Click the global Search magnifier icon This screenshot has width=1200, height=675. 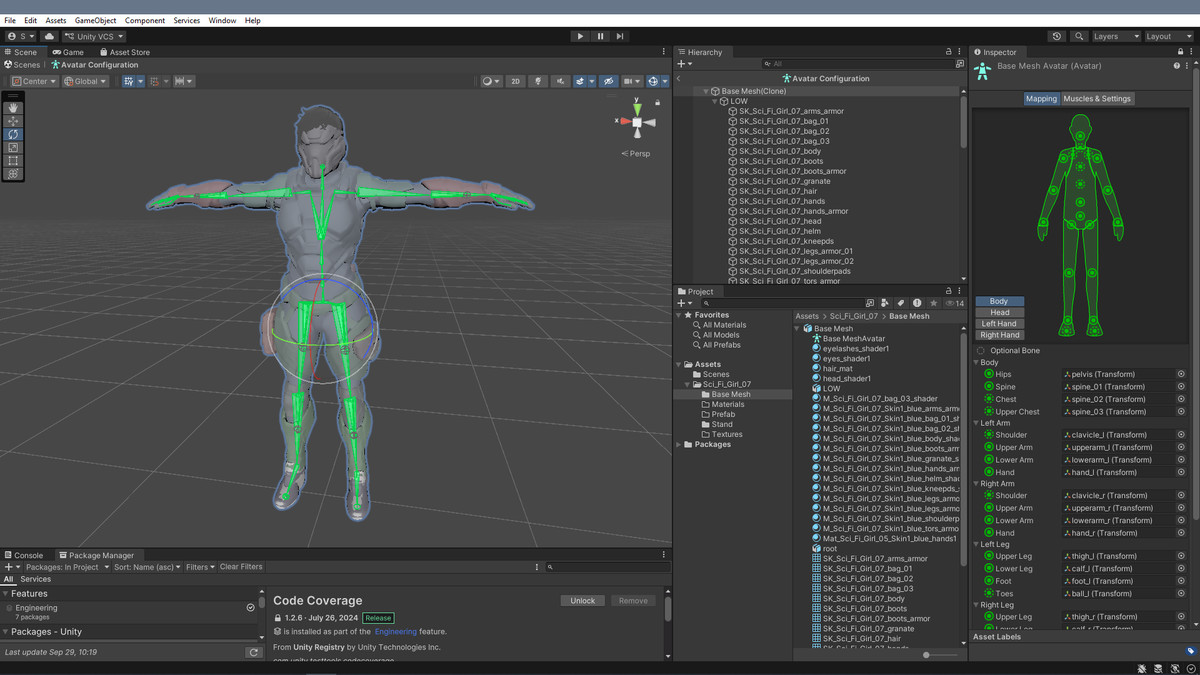point(1078,36)
